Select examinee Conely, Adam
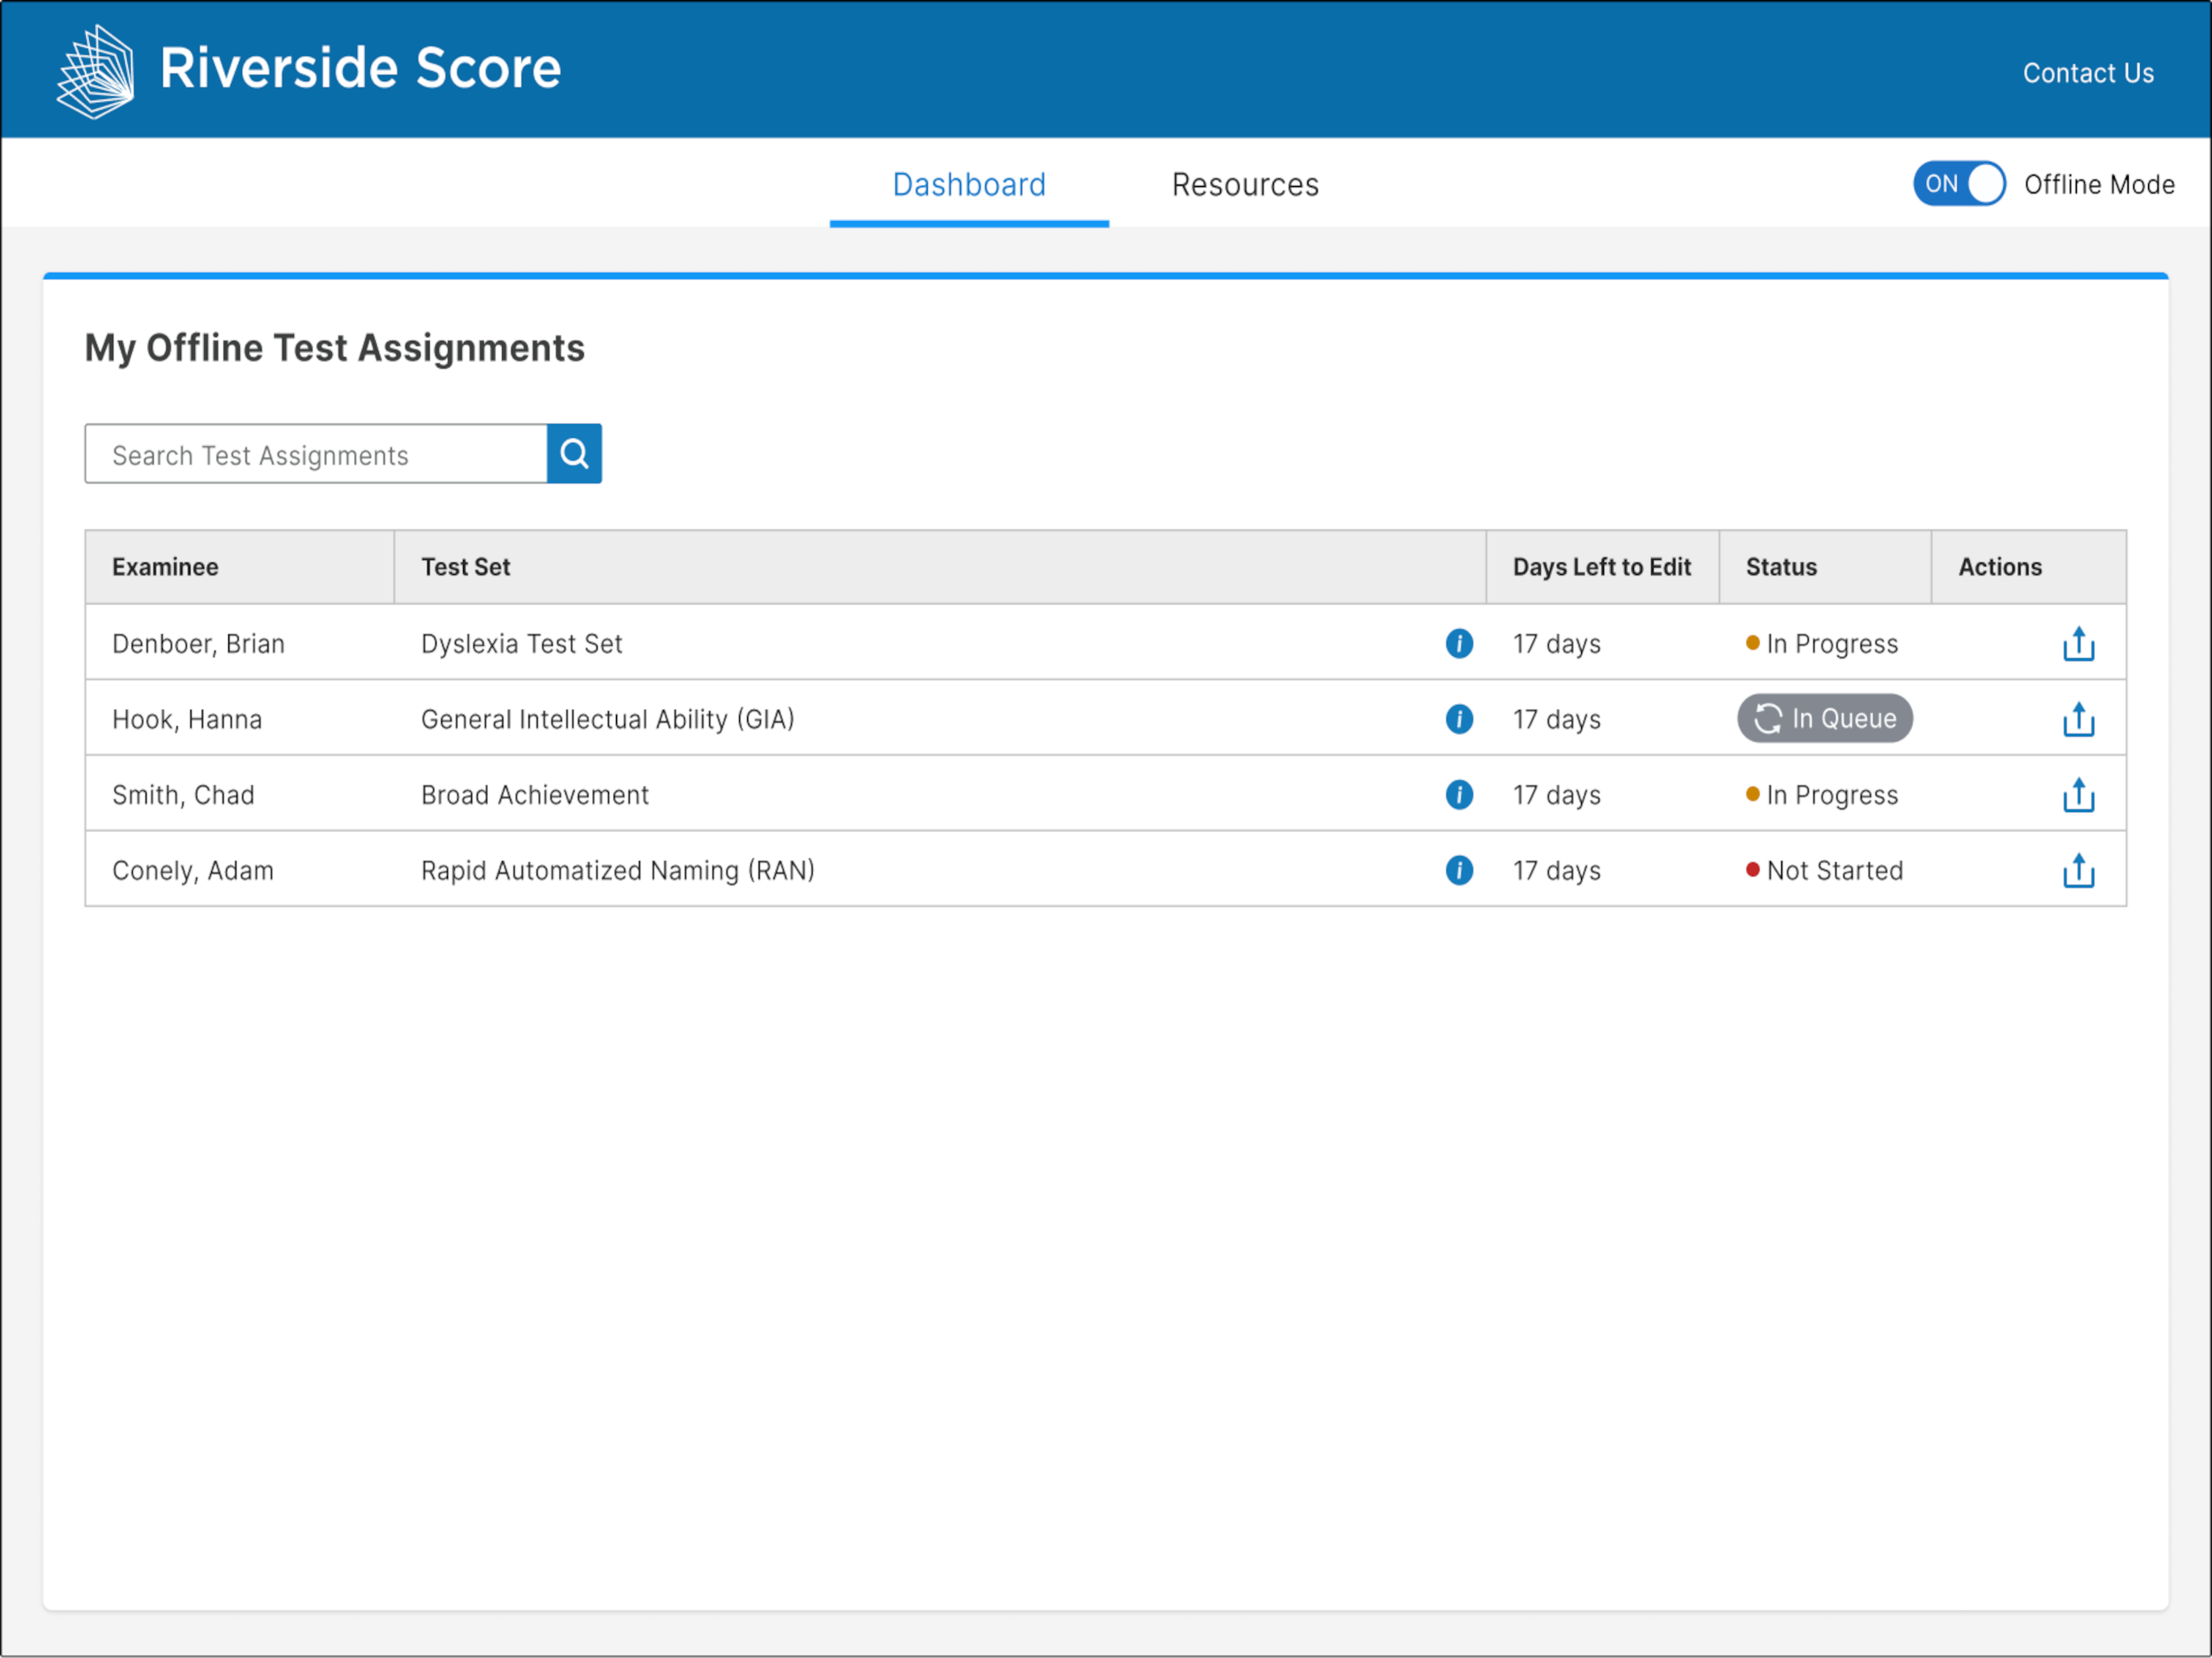The height and width of the screenshot is (1658, 2212). tap(193, 870)
